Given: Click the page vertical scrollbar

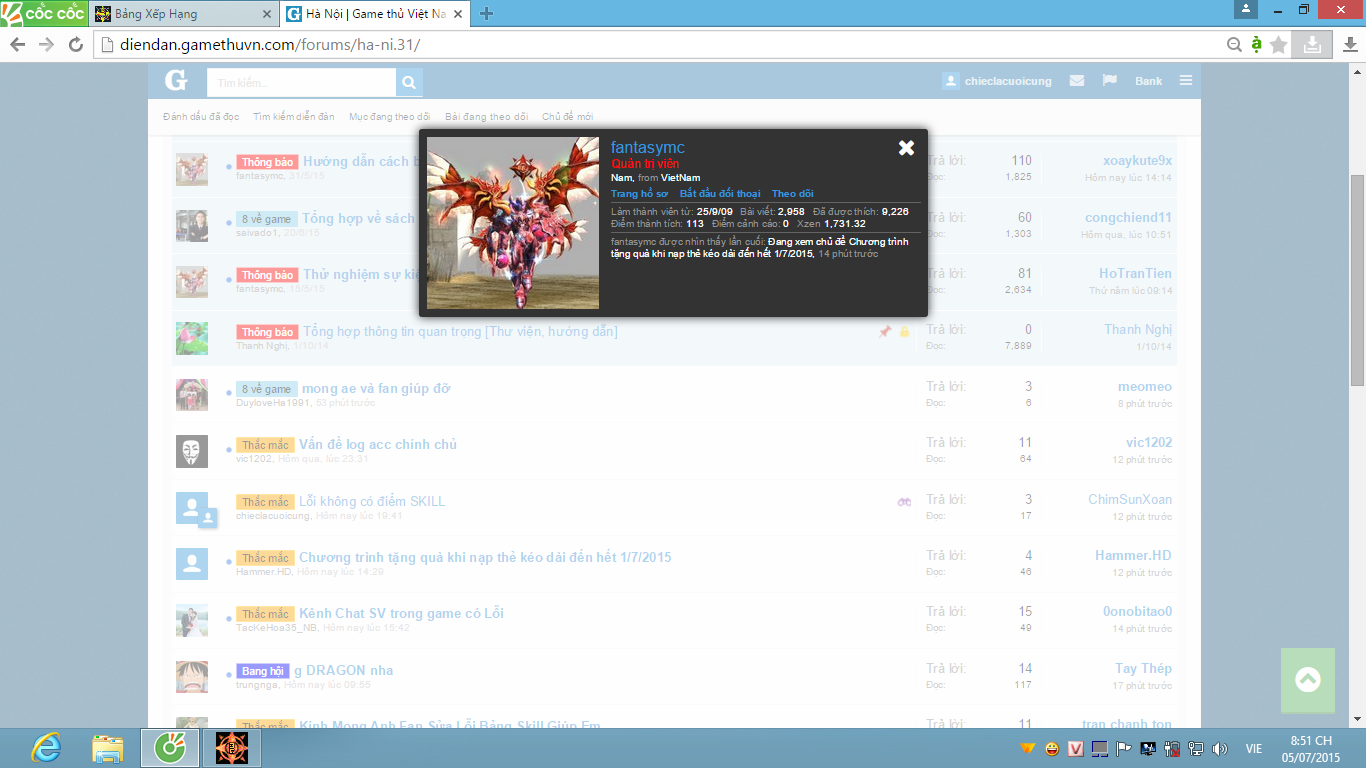Looking at the screenshot, I should point(1357,280).
